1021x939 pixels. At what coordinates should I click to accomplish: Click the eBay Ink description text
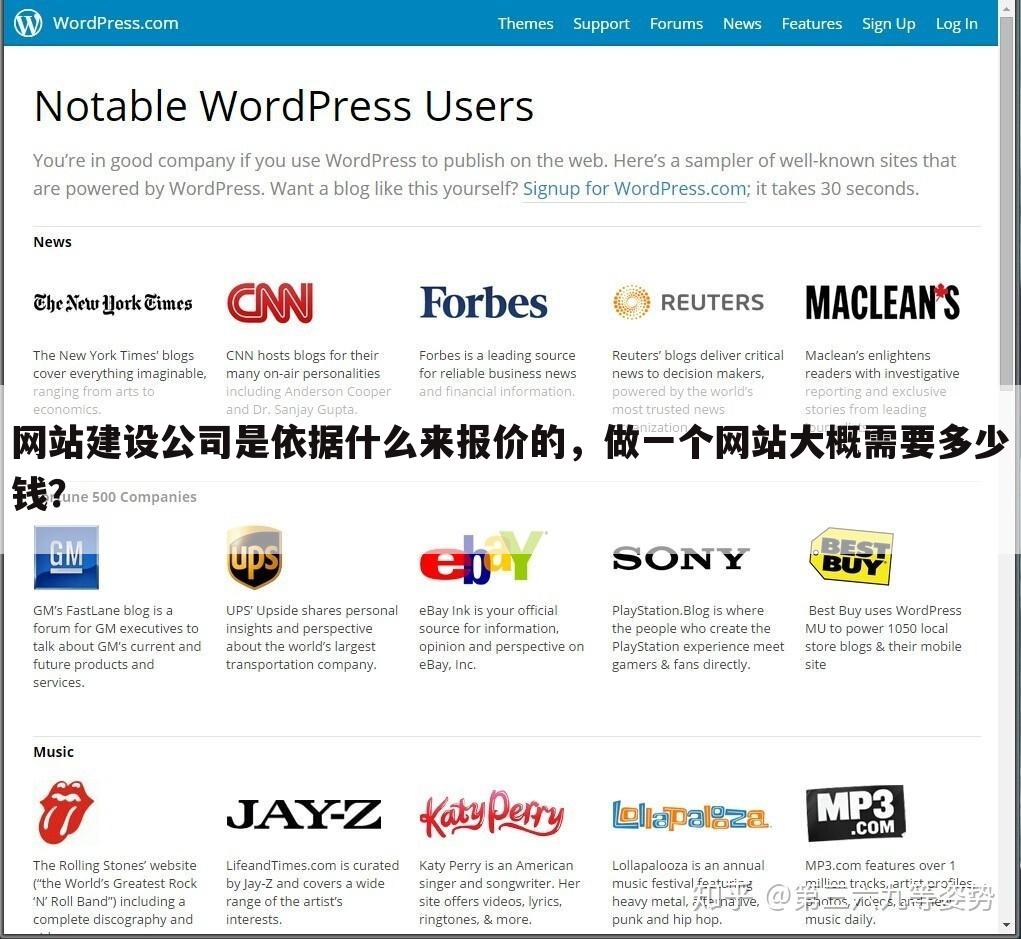tap(501, 638)
